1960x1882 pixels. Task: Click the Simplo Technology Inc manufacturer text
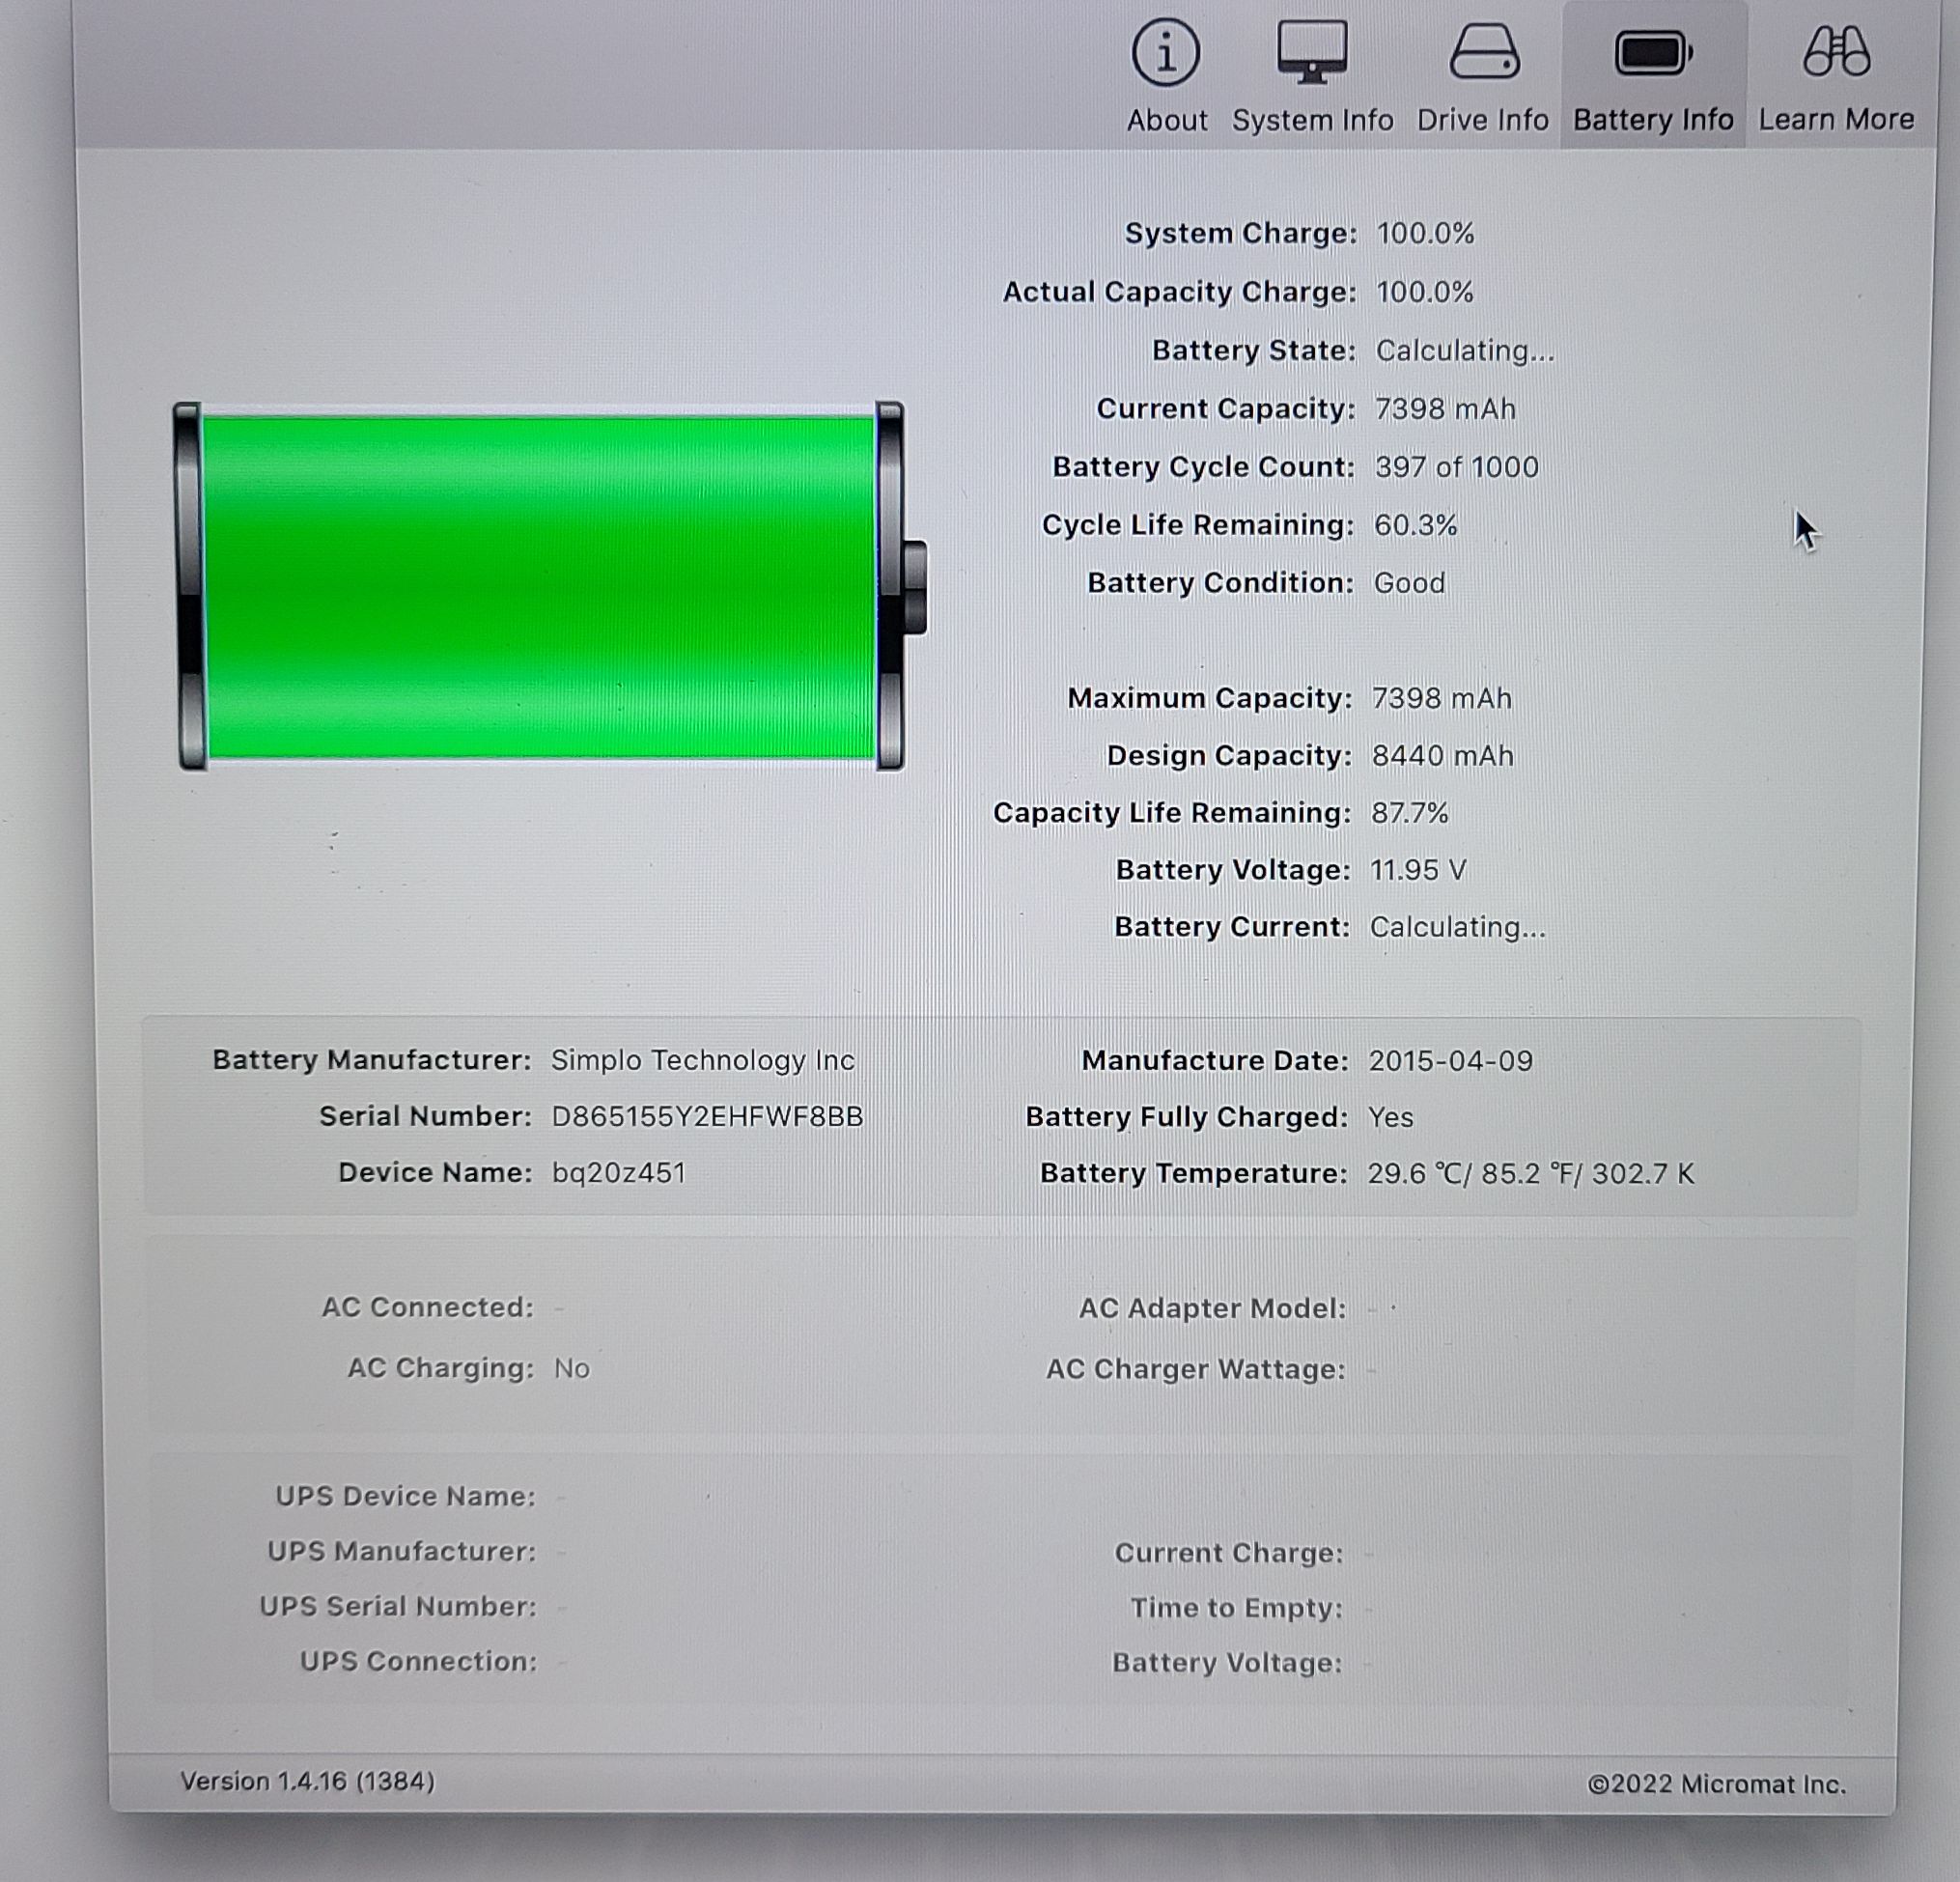point(702,1060)
